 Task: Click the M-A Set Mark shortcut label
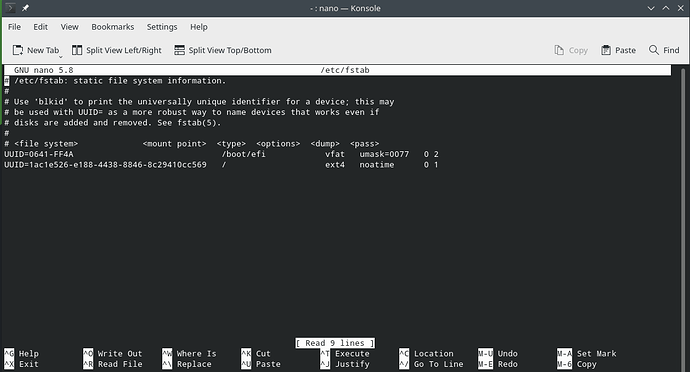587,354
